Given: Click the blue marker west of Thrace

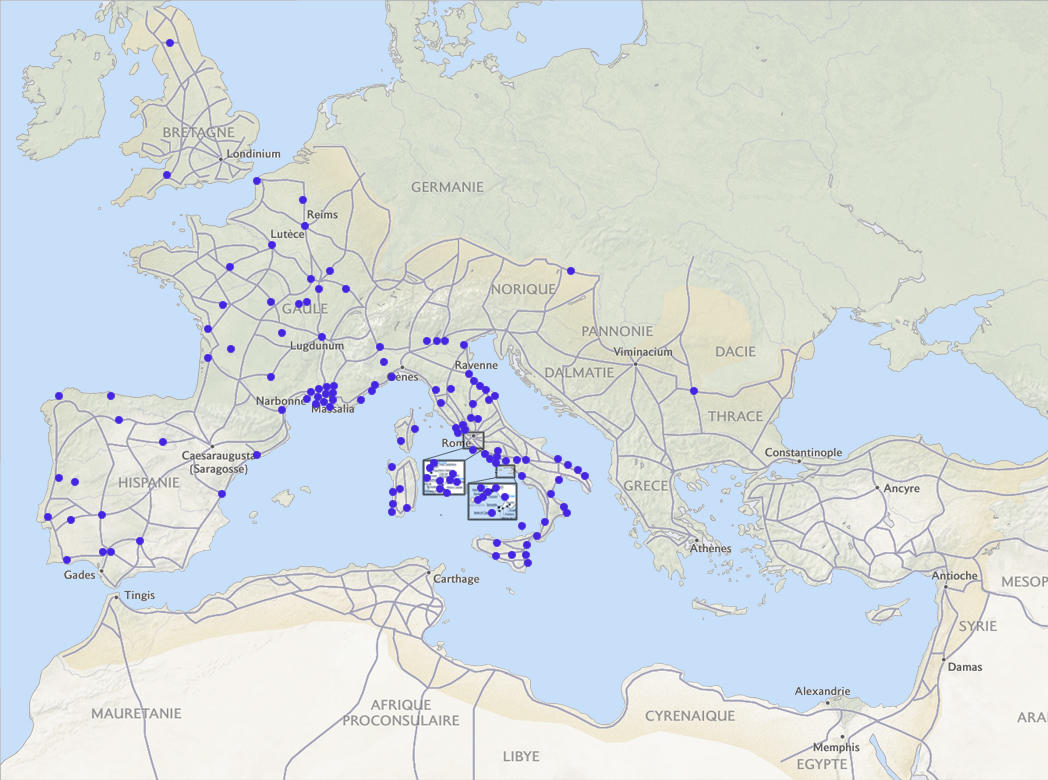Looking at the screenshot, I should tap(693, 390).
